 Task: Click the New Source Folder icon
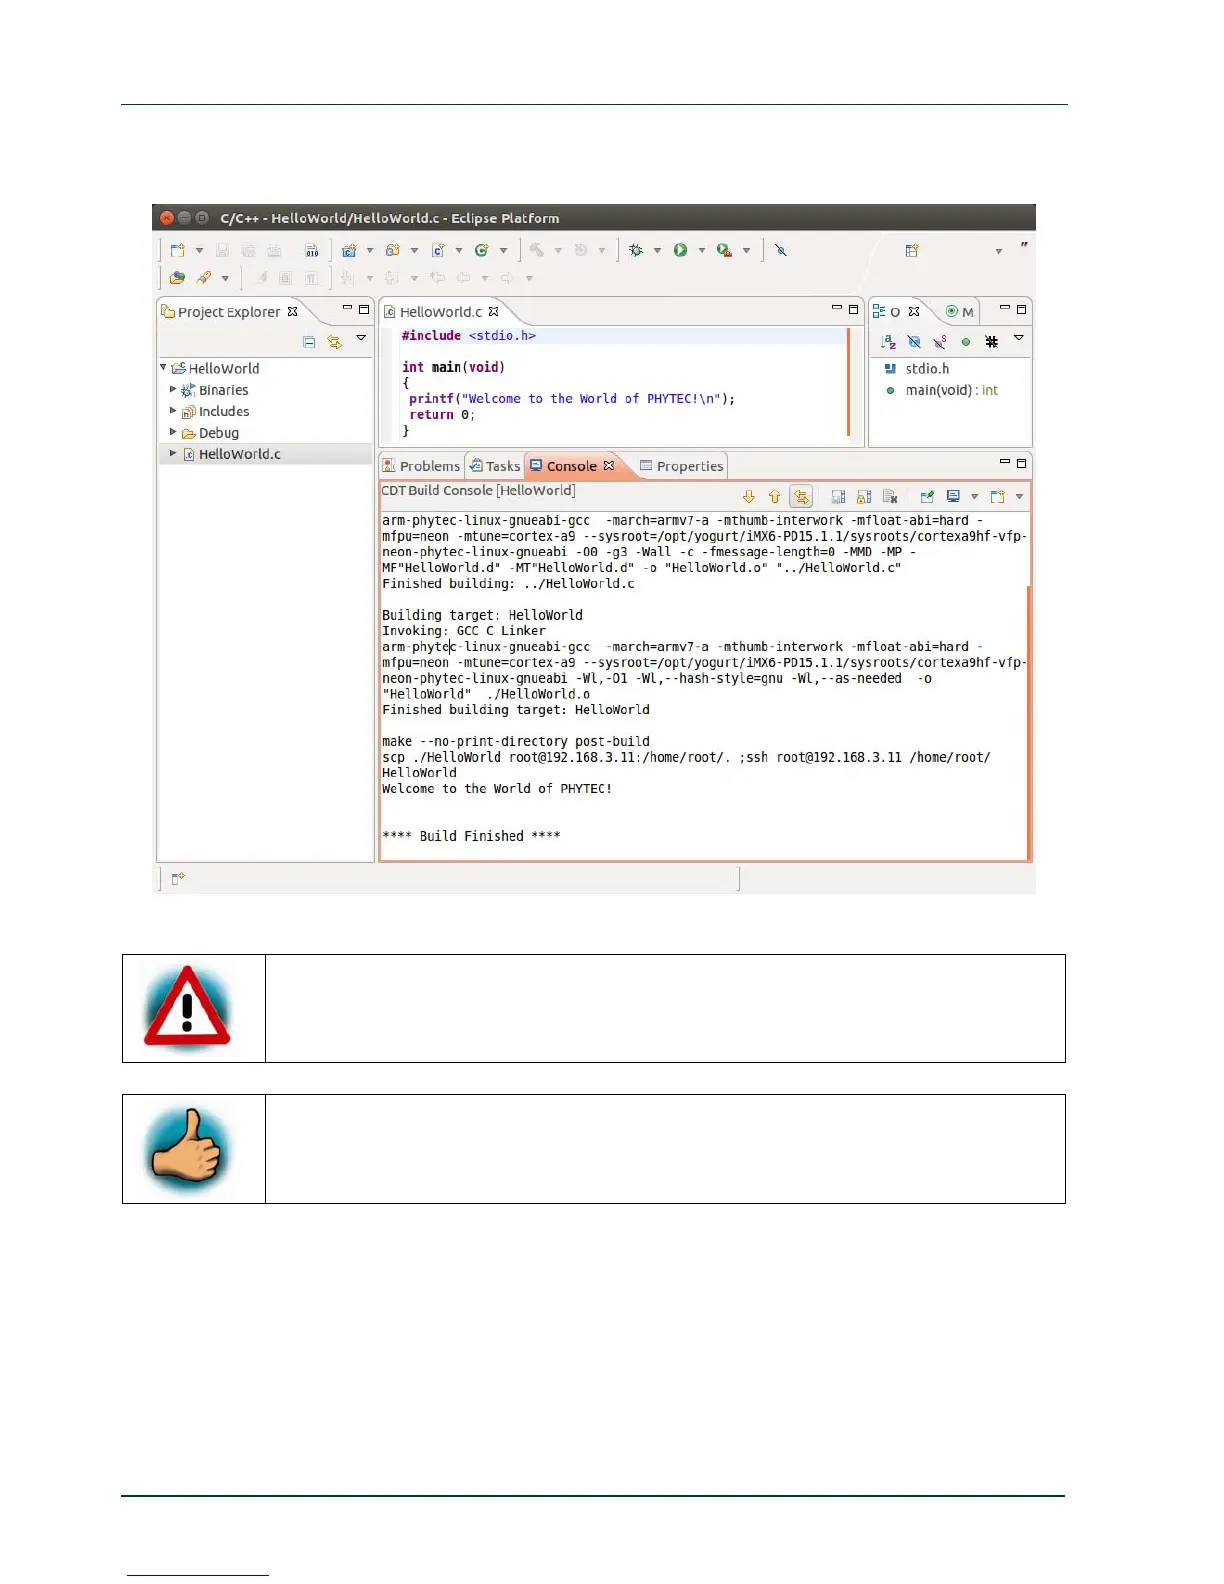tap(393, 250)
